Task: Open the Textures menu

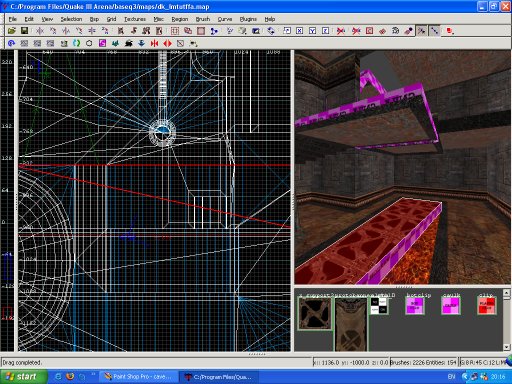Action: tap(135, 19)
